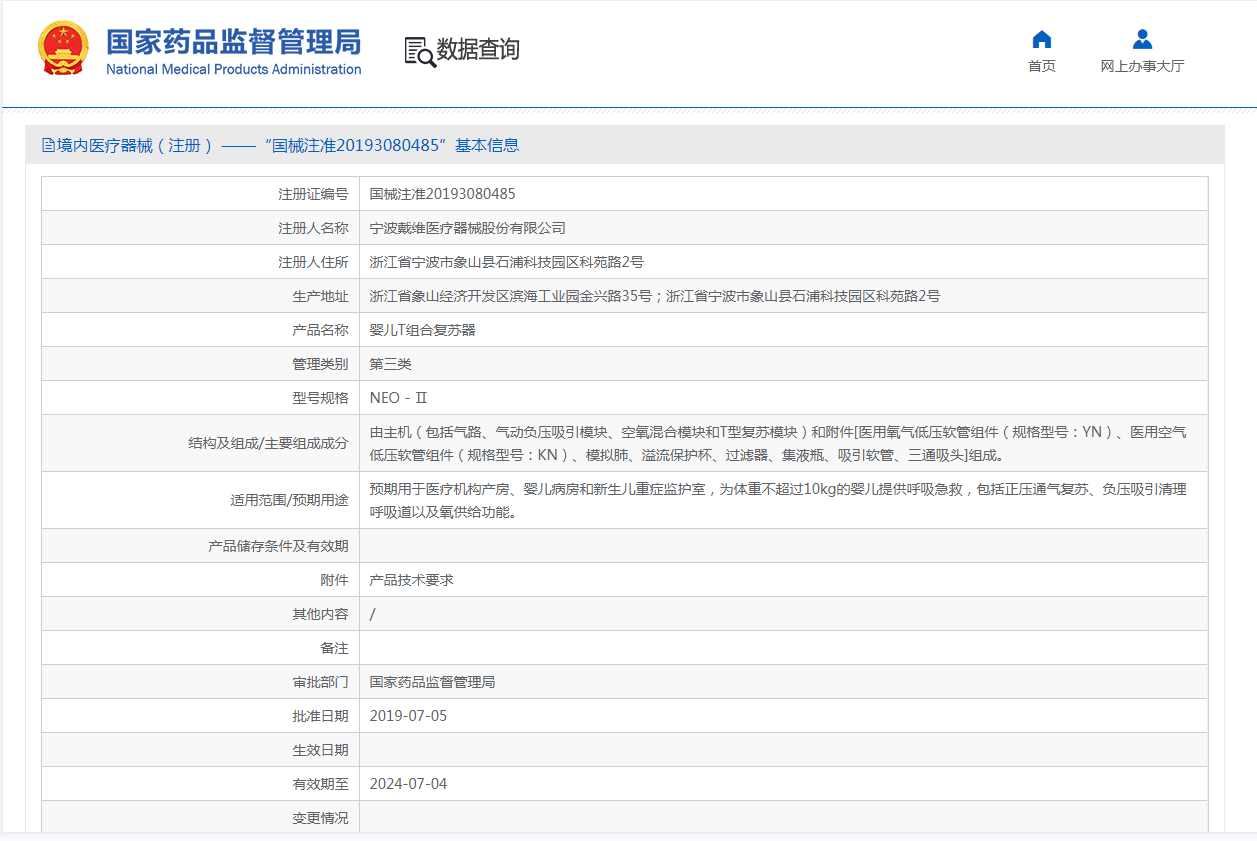Click the 数据查询 heading
1257x841 pixels.
(478, 50)
